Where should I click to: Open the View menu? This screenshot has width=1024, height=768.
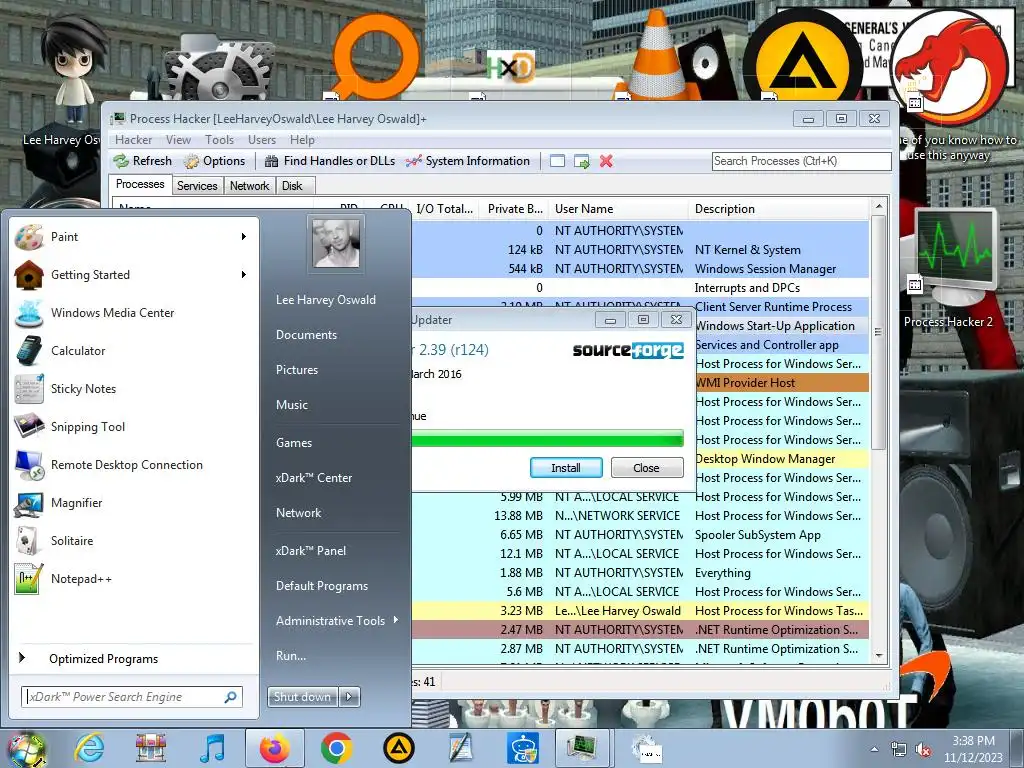[x=178, y=140]
